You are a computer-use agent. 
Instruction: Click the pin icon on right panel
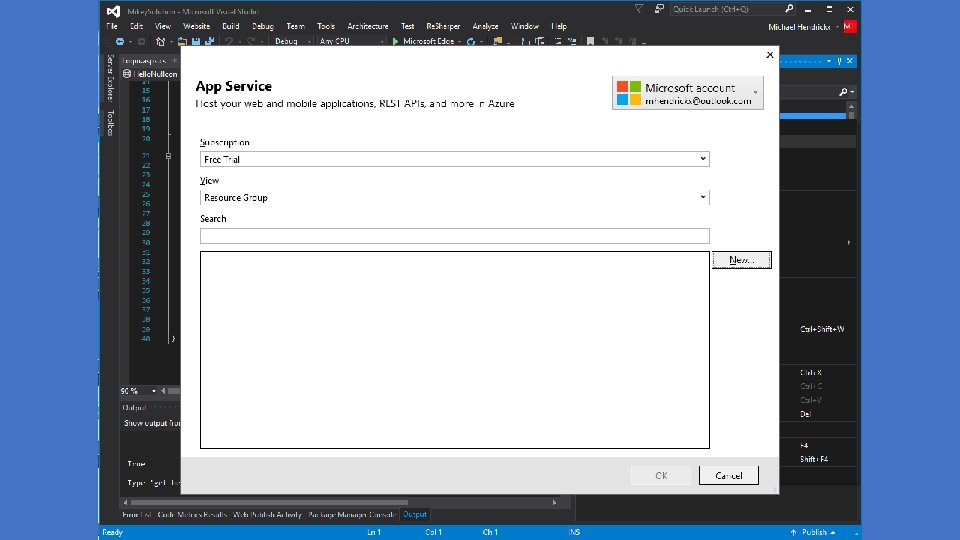pos(839,61)
